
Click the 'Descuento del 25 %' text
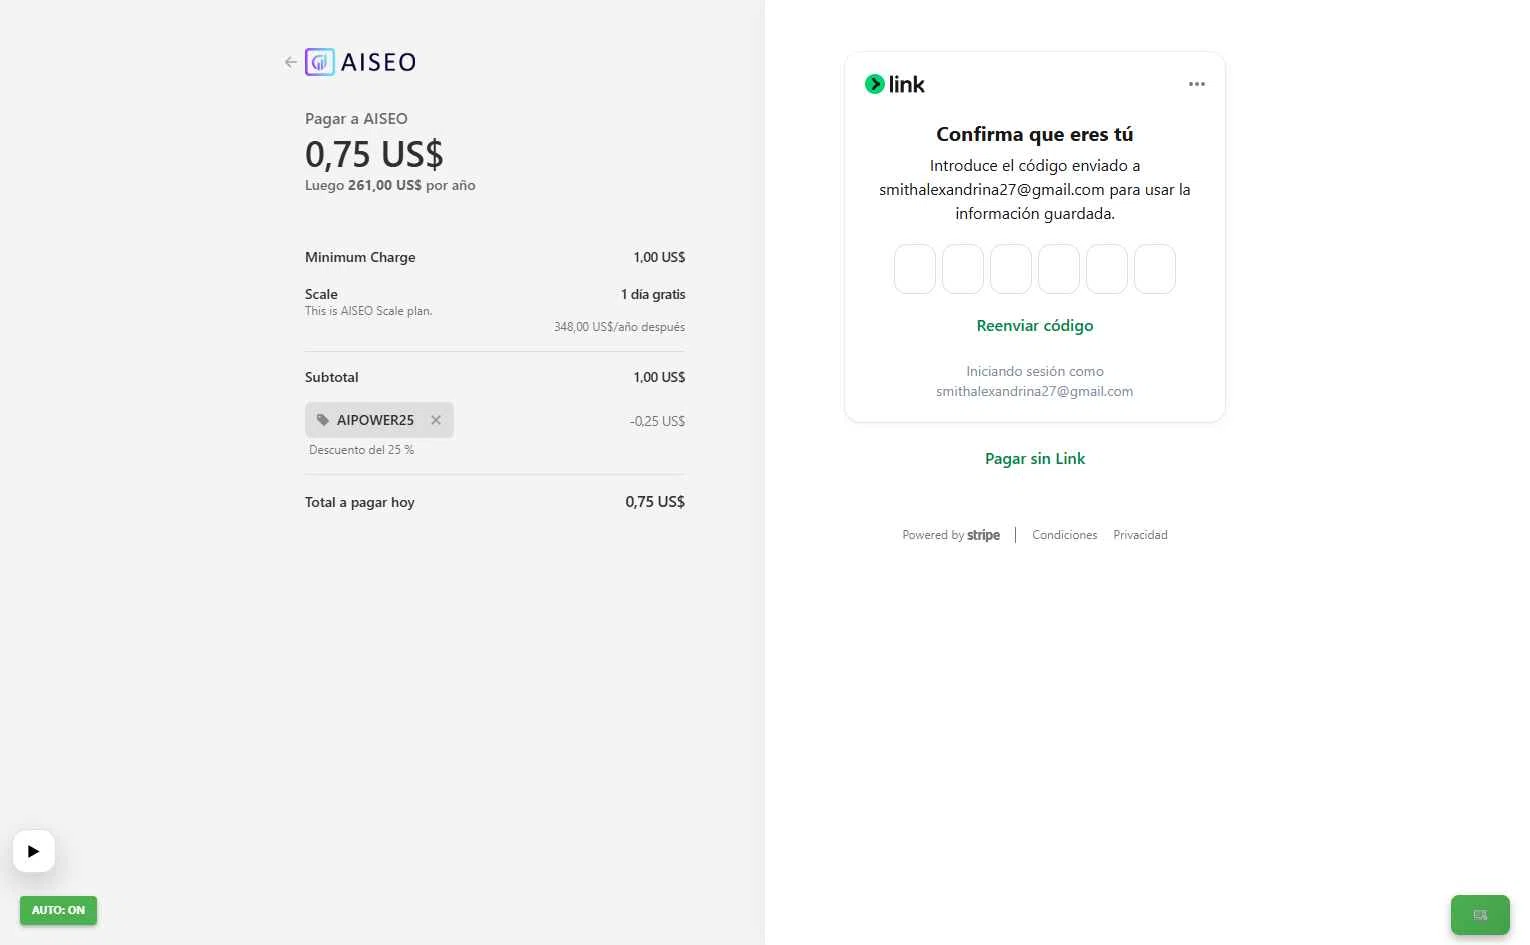361,450
